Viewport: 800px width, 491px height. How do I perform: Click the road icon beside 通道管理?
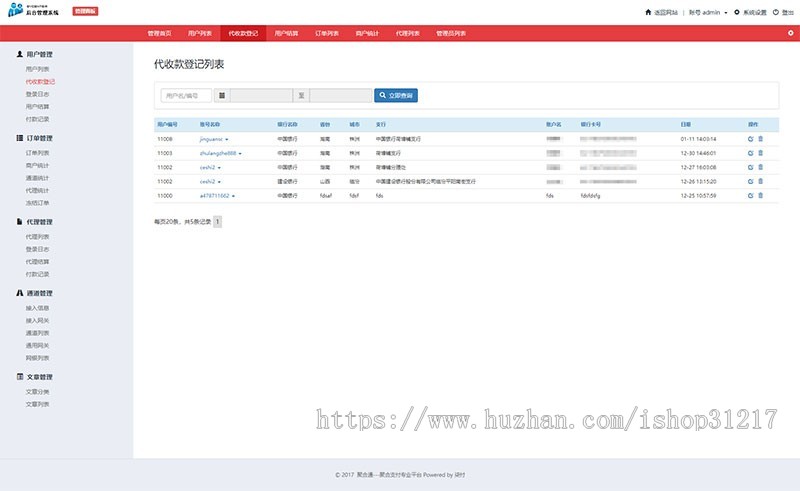19,293
